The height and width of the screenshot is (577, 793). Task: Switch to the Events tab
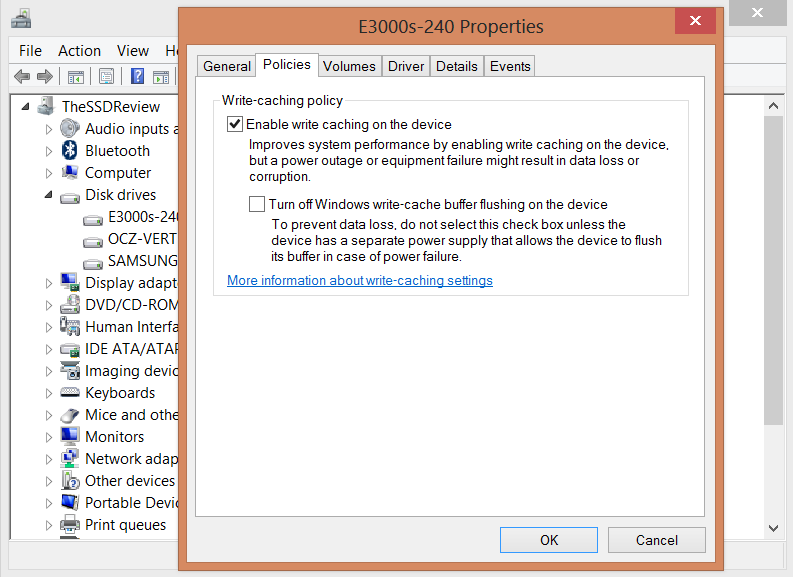510,66
